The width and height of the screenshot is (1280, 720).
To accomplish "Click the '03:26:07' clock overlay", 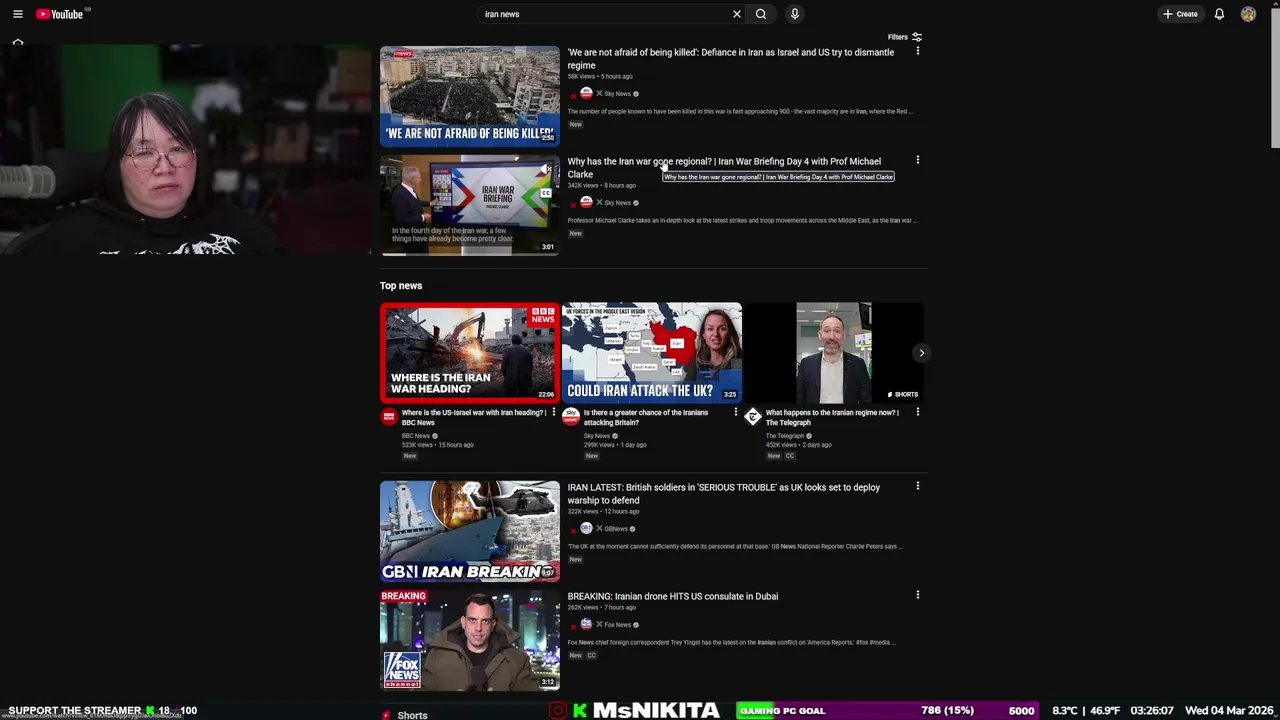I will tap(1151, 711).
